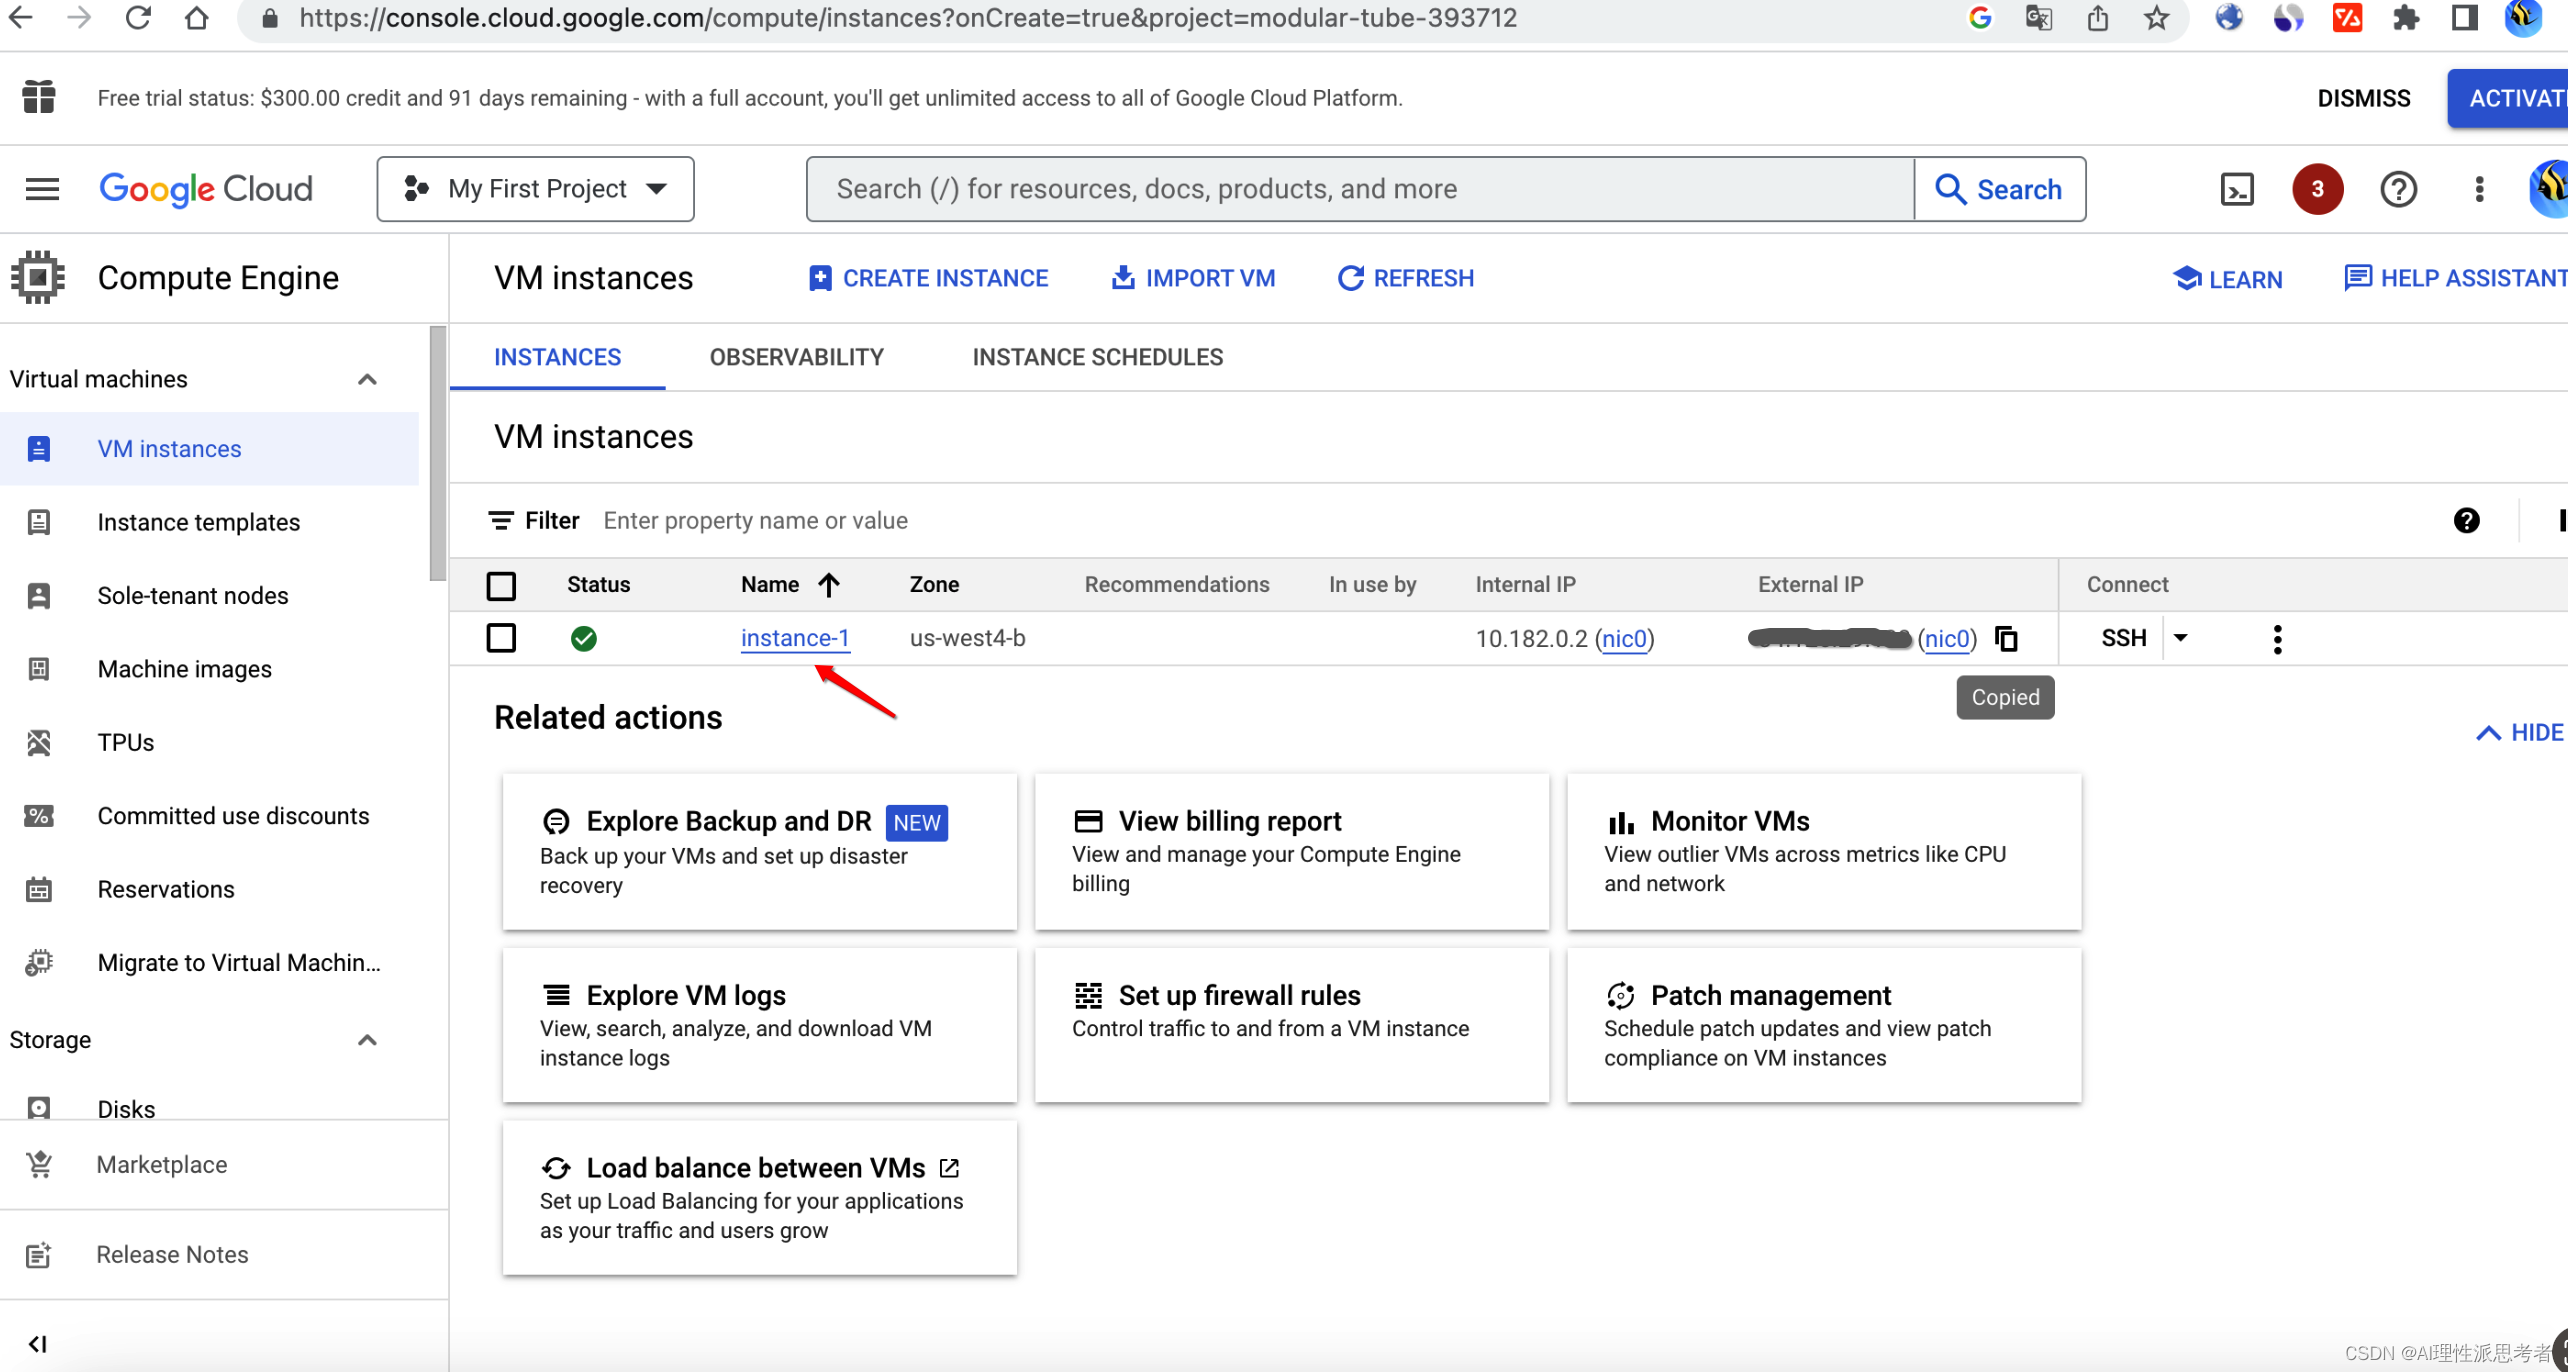Viewport: 2568px width, 1372px height.
Task: Switch to the Instance Schedules tab
Action: [1097, 357]
